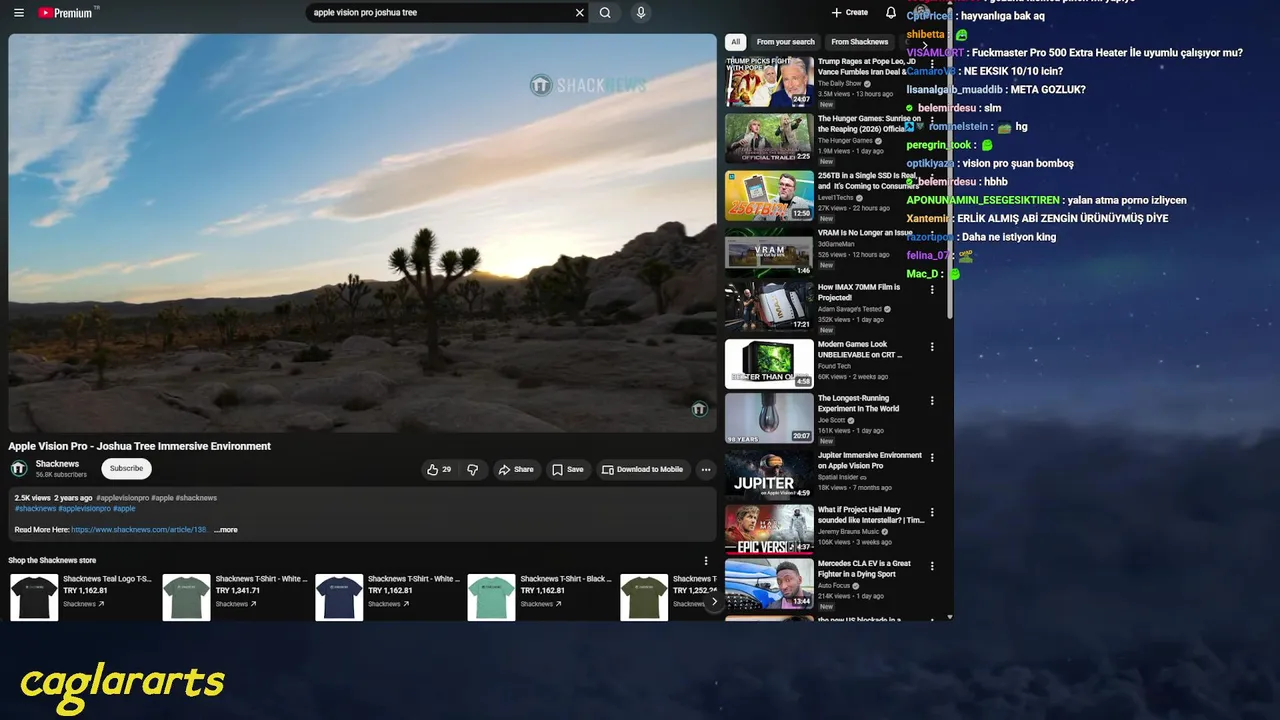Click the '2.5K views 2 years ago' text

(53, 498)
